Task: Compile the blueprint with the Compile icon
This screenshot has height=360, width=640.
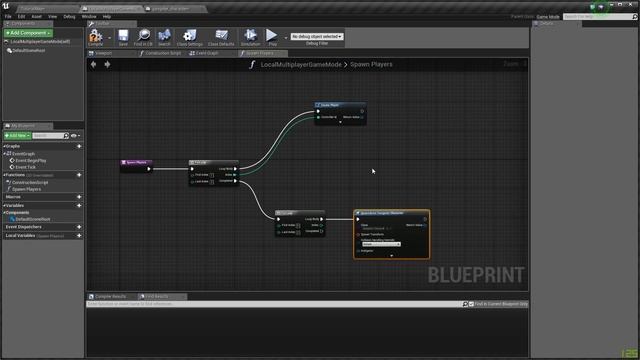Action: pyautogui.click(x=96, y=37)
